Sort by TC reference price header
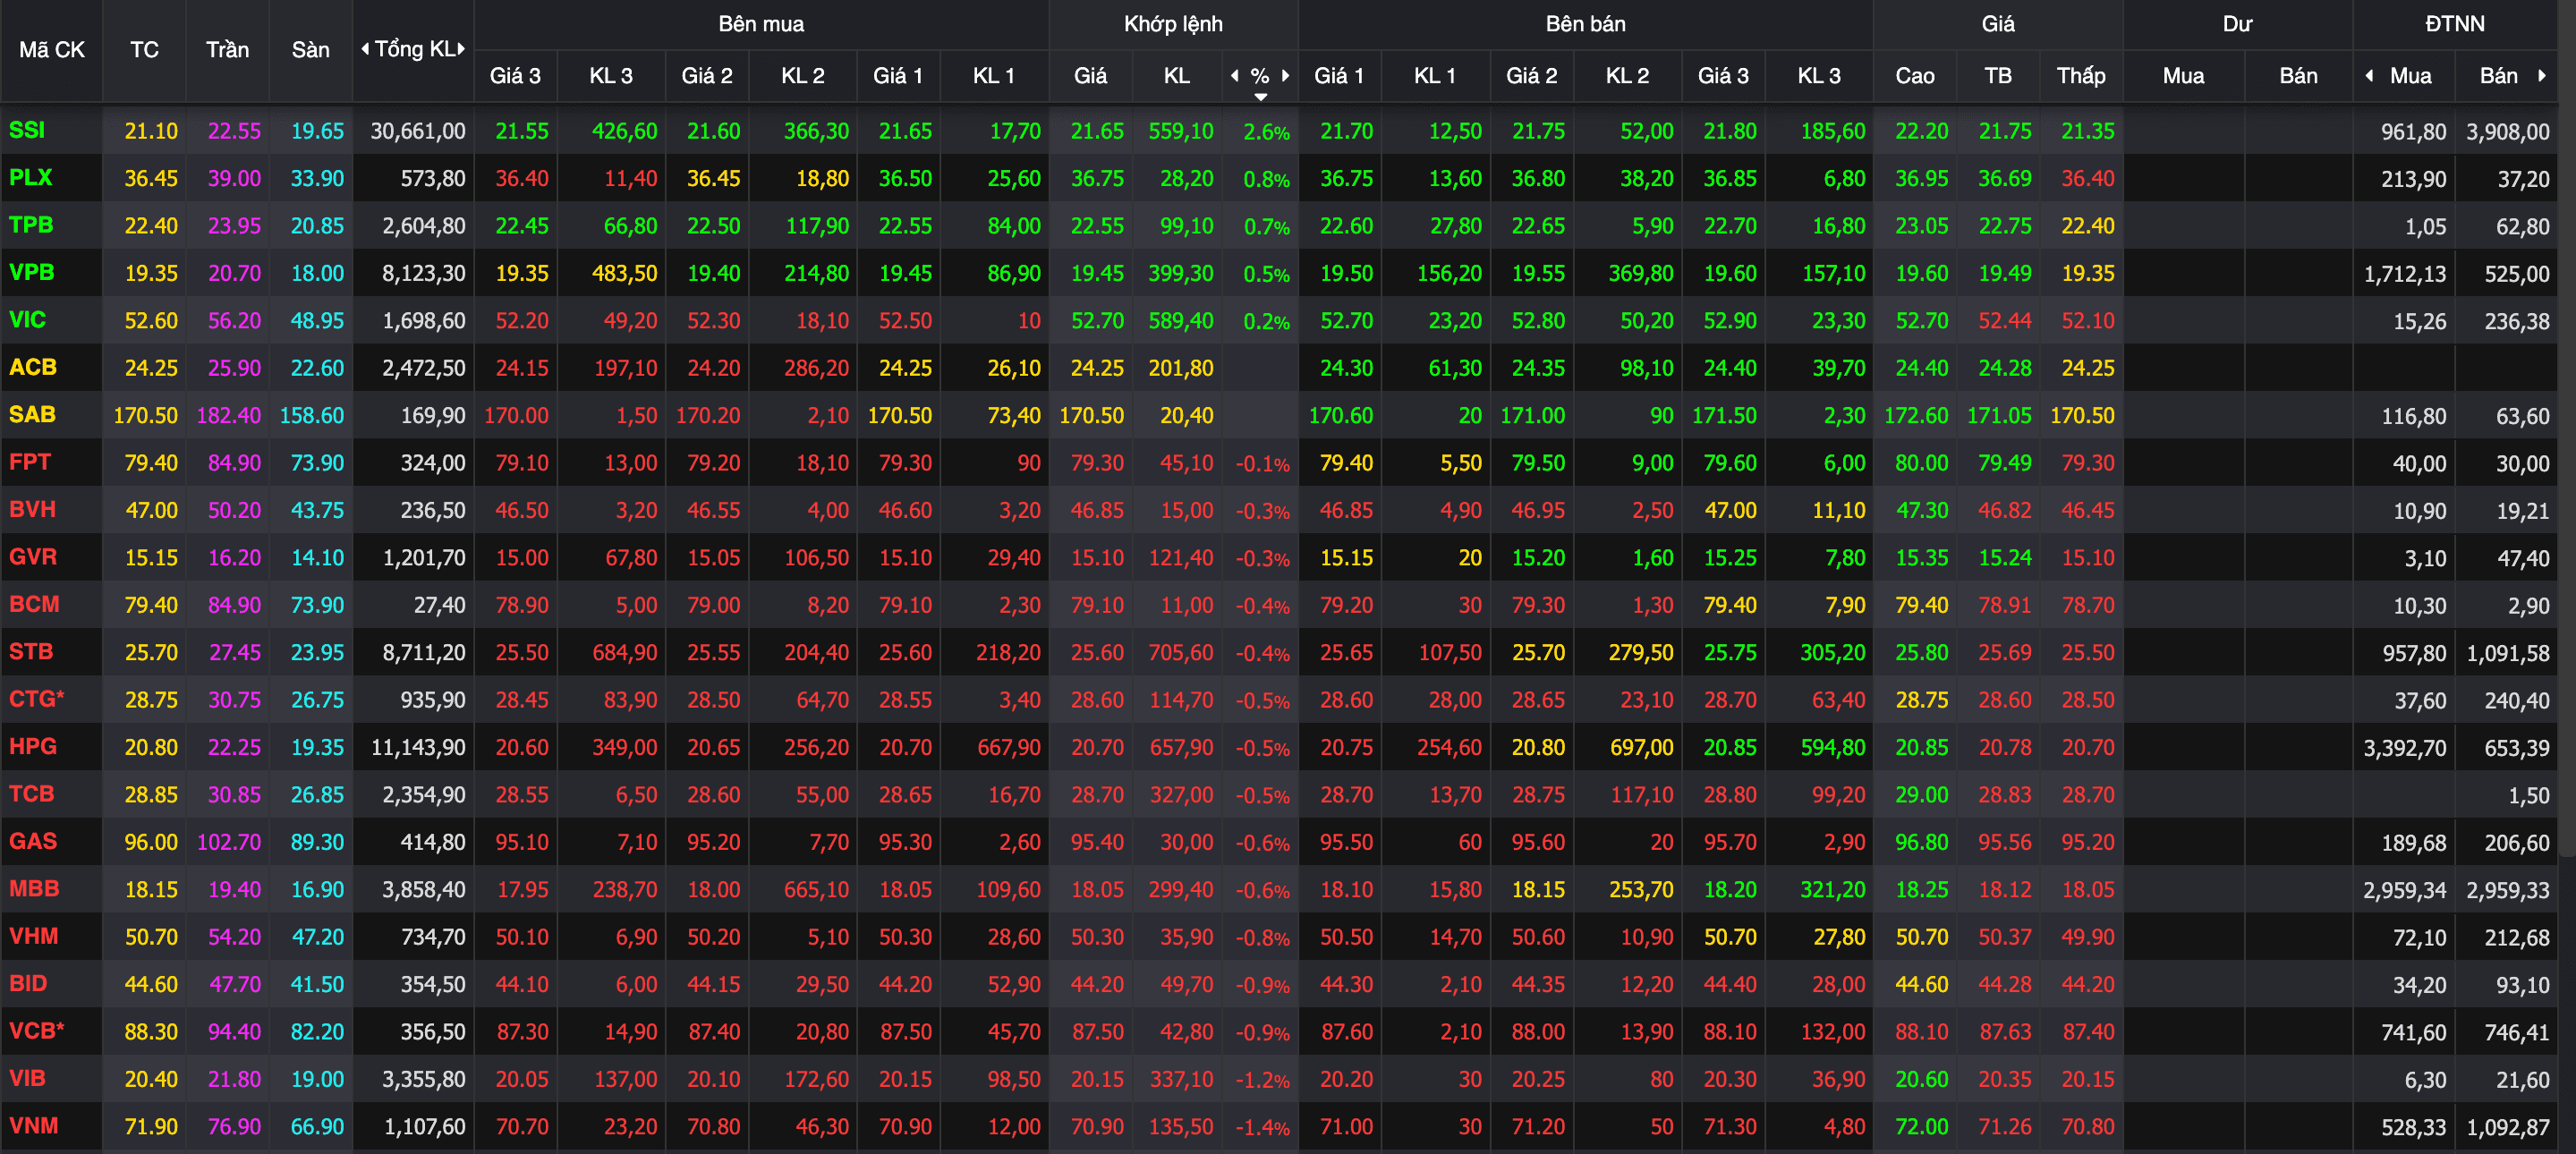Viewport: 2576px width, 1154px height. pos(145,50)
